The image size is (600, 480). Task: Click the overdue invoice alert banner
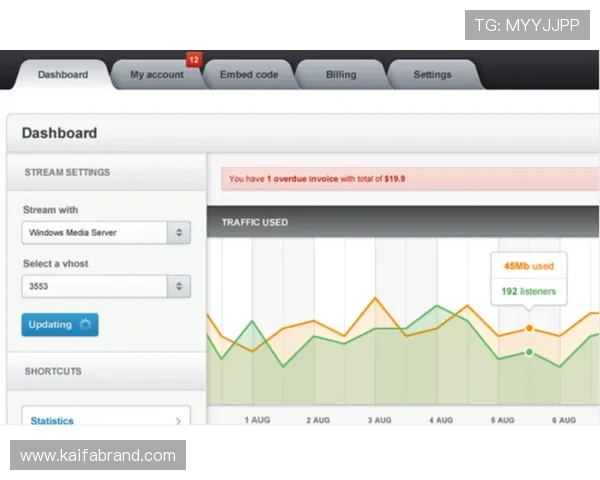click(410, 179)
